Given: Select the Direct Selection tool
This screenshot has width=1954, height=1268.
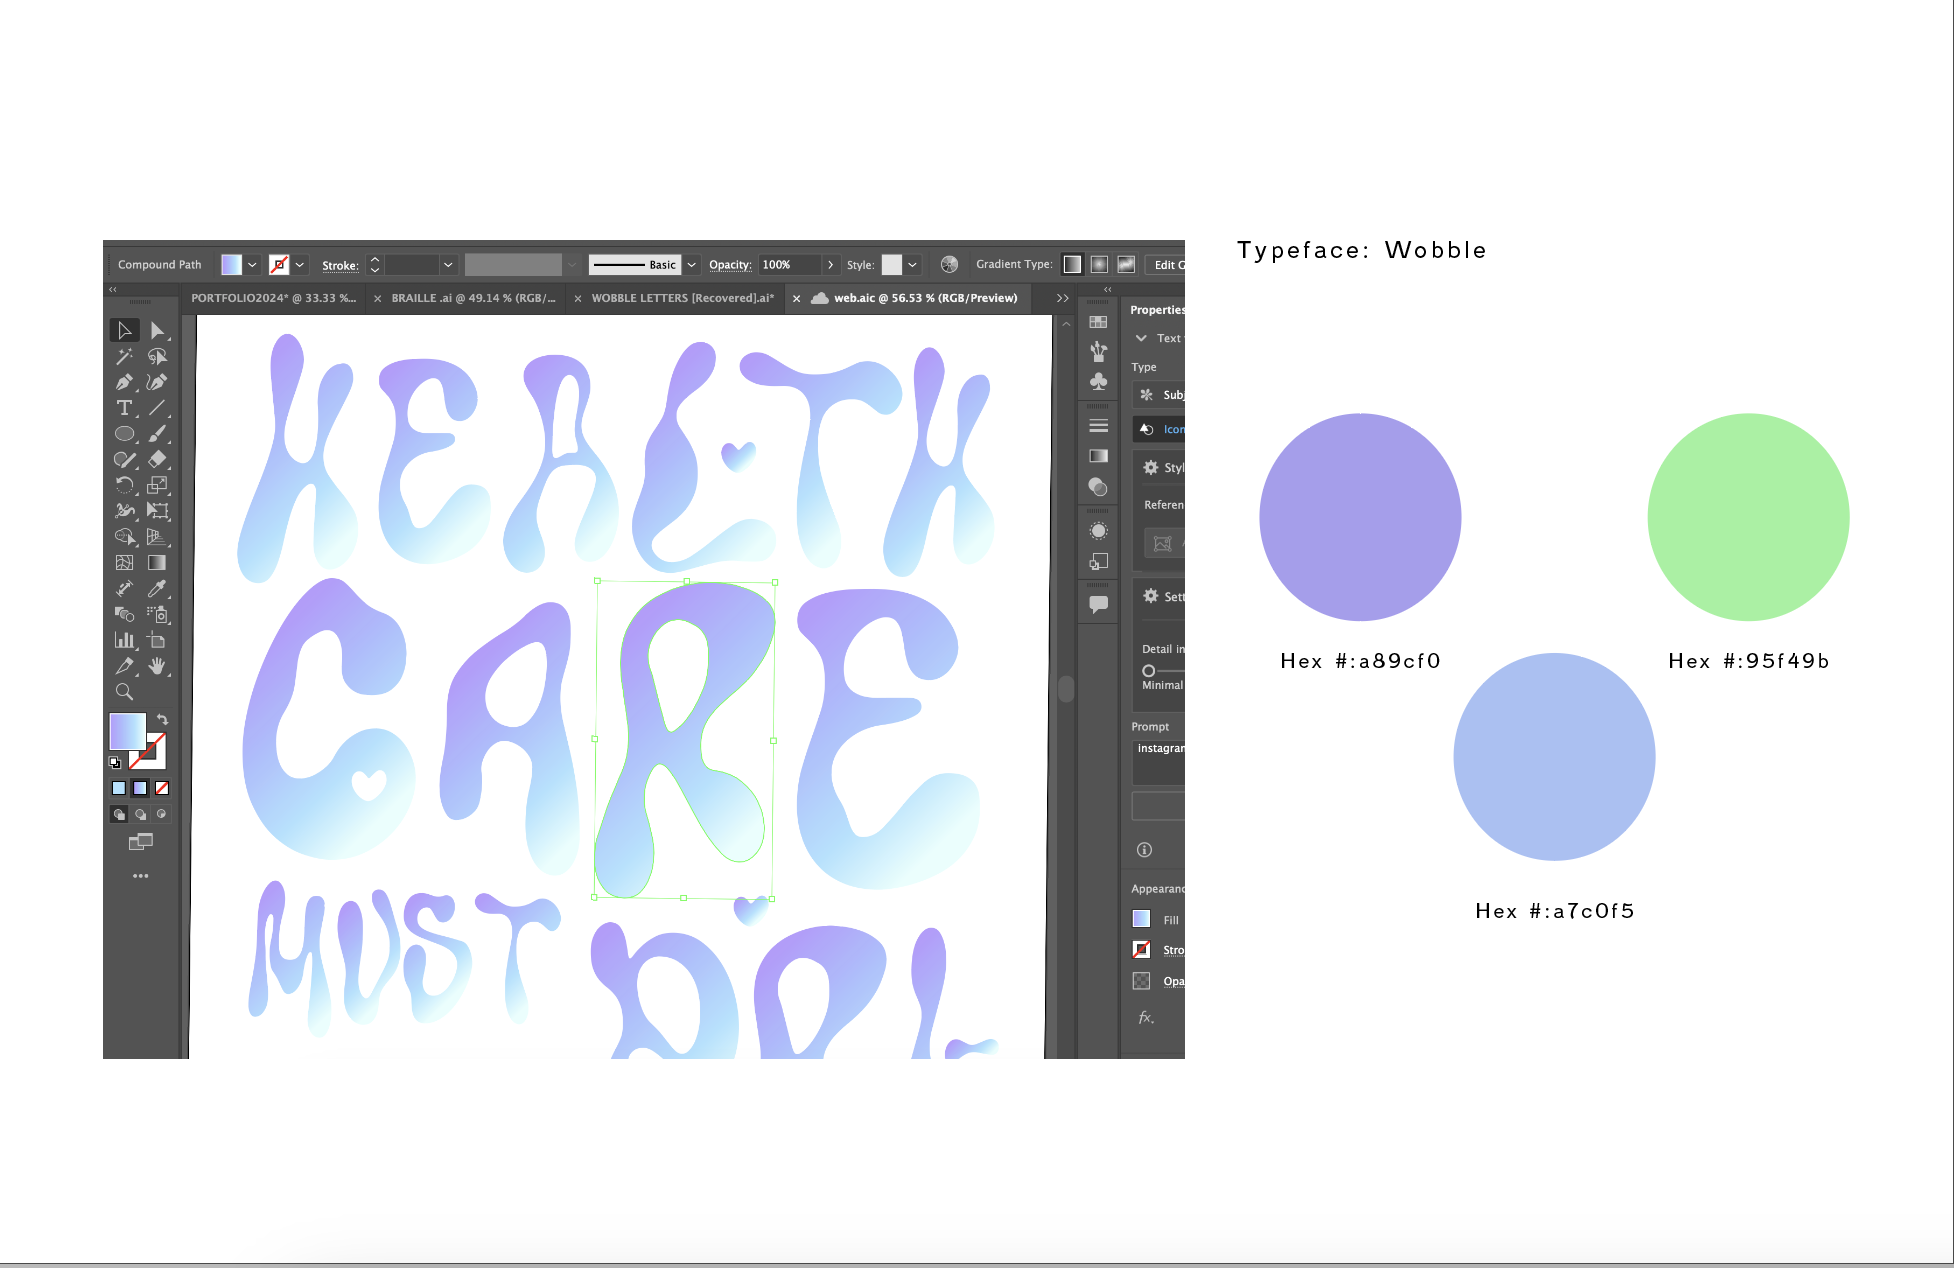Looking at the screenshot, I should pyautogui.click(x=157, y=331).
